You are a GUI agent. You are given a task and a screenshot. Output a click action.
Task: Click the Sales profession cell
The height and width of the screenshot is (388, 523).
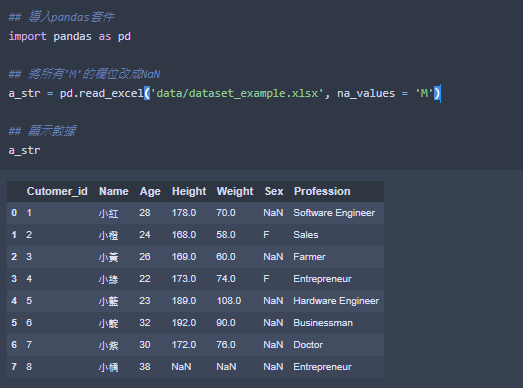pos(306,235)
